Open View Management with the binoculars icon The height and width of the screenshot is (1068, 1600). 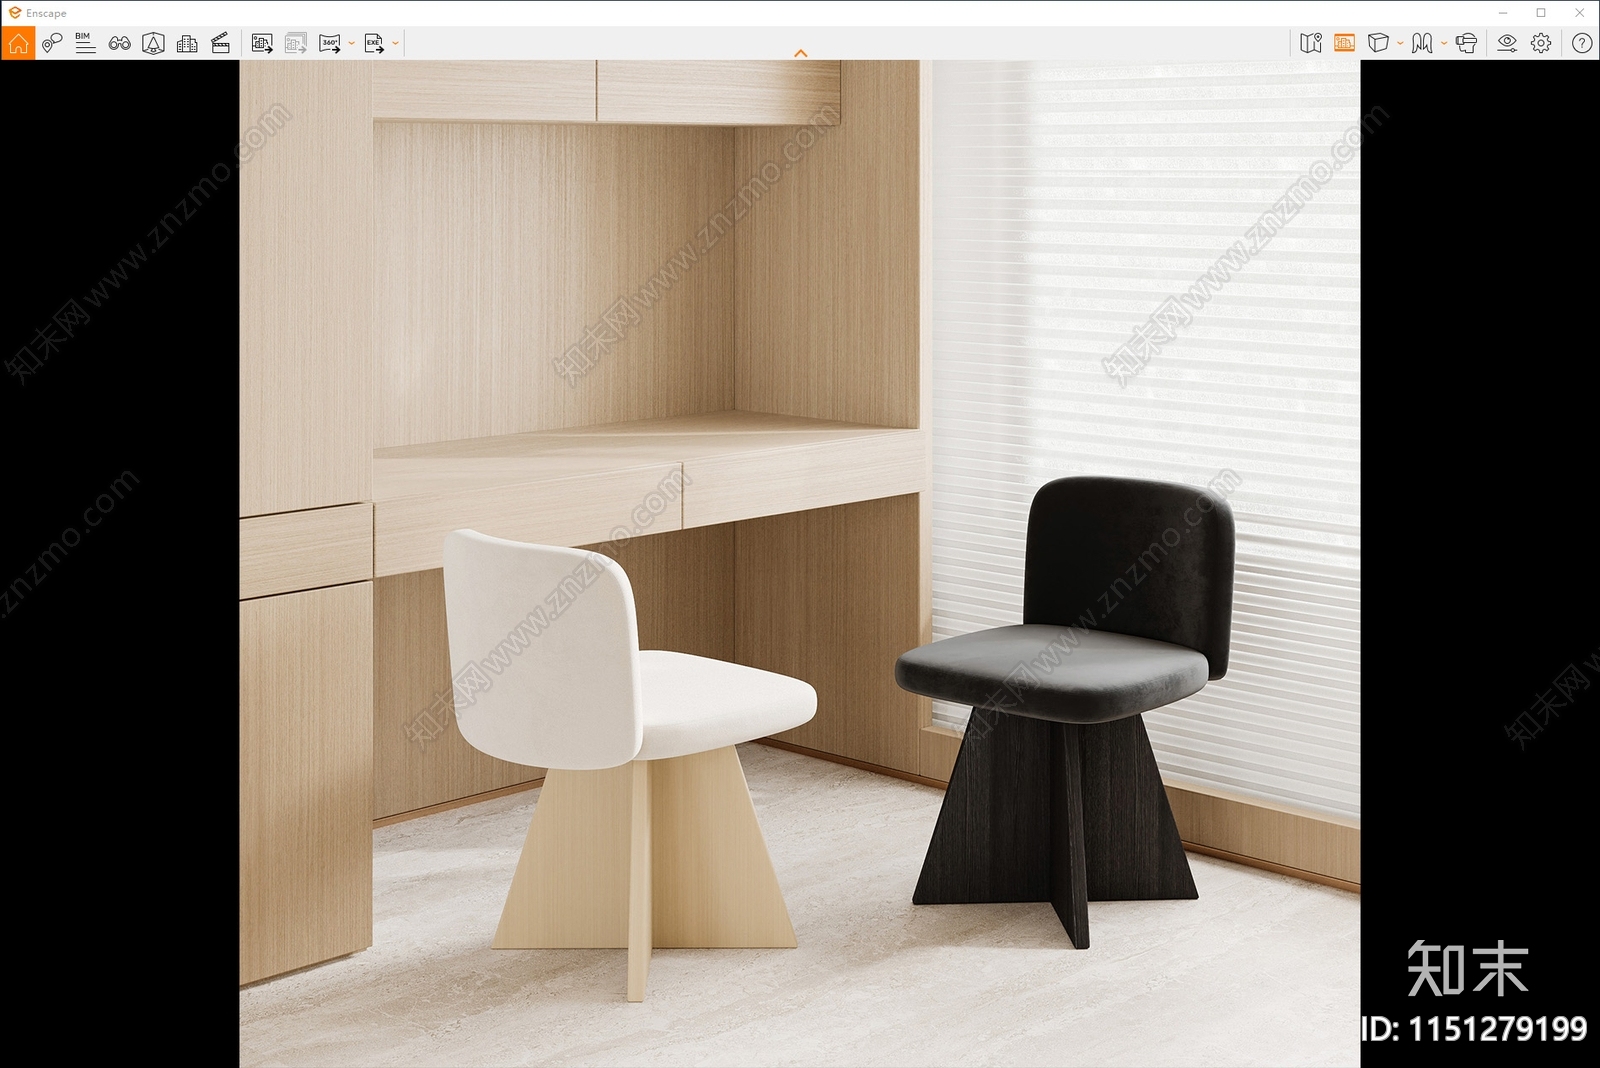click(x=120, y=43)
